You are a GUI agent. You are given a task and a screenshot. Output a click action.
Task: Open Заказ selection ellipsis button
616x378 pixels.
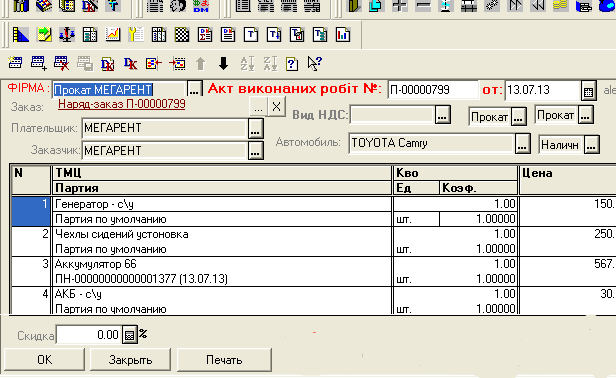(258, 106)
